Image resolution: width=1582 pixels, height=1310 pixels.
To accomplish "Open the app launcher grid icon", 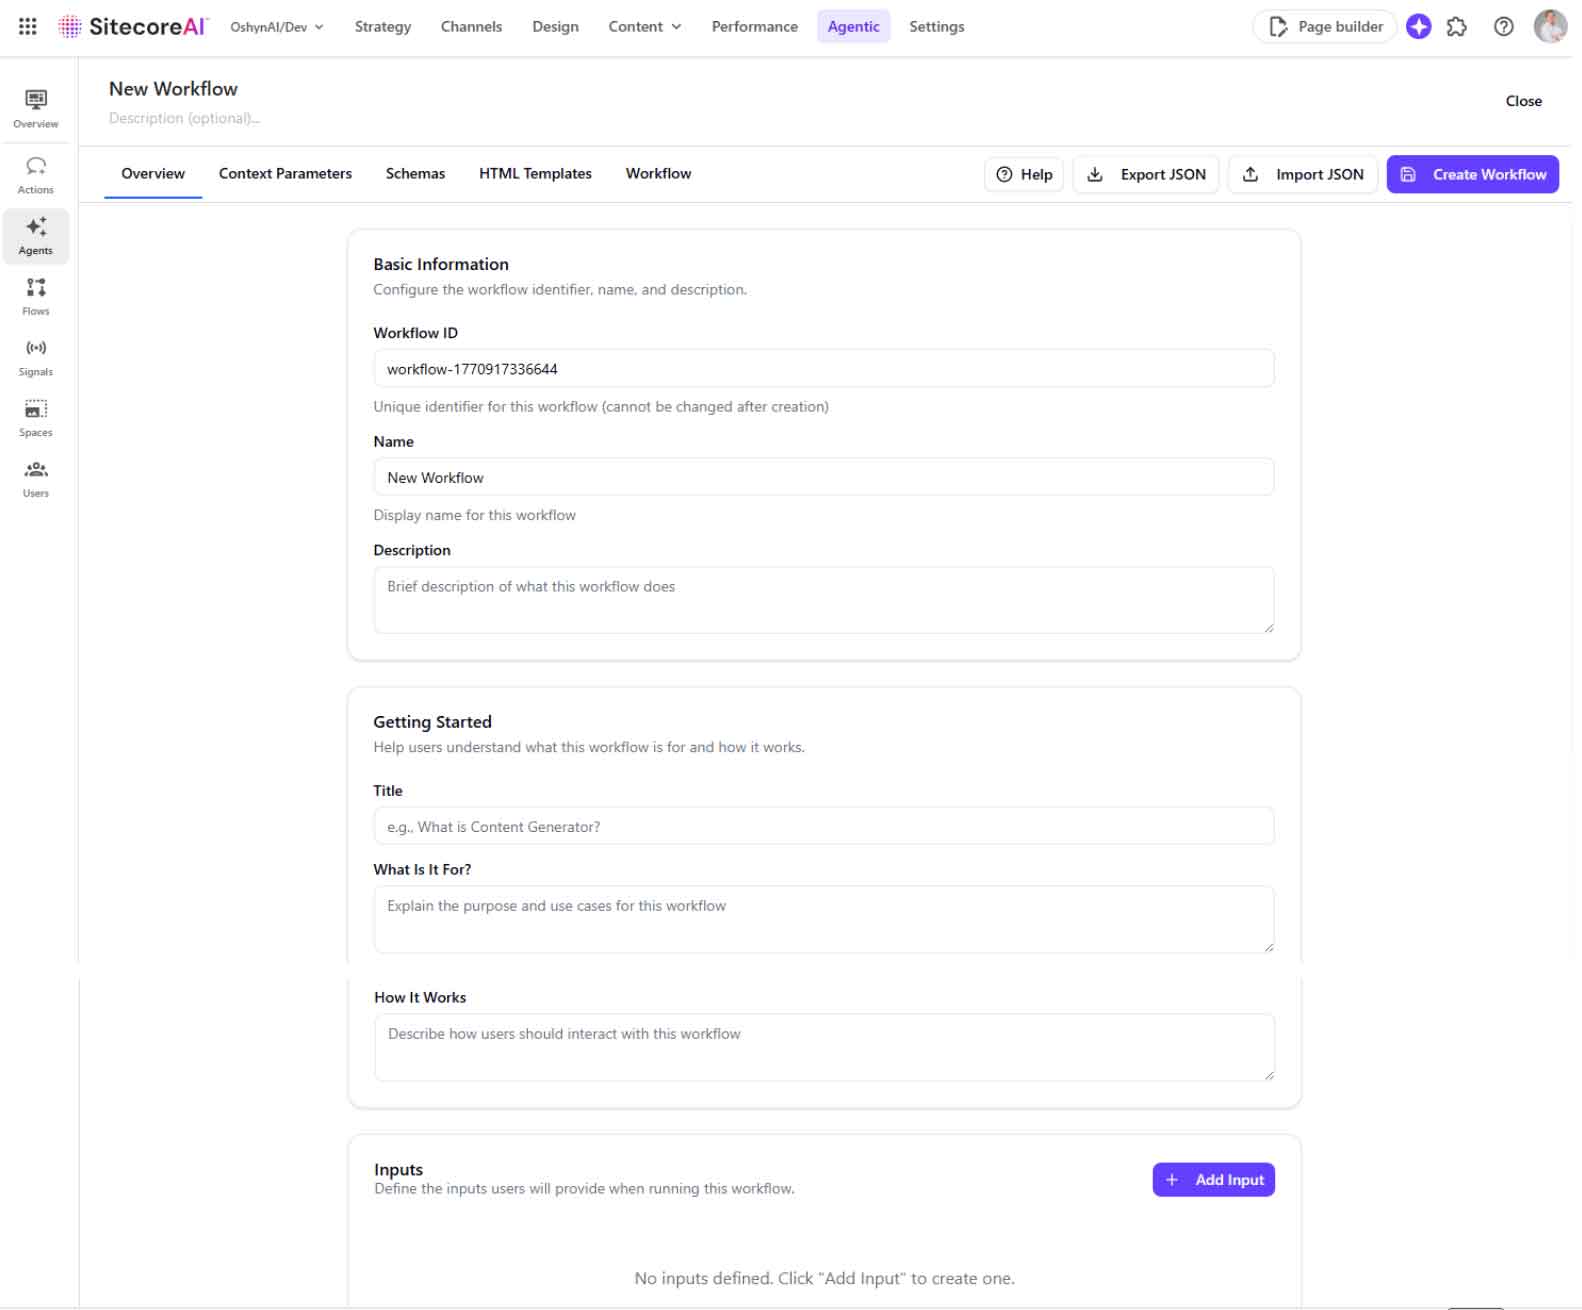I will [x=28, y=27].
